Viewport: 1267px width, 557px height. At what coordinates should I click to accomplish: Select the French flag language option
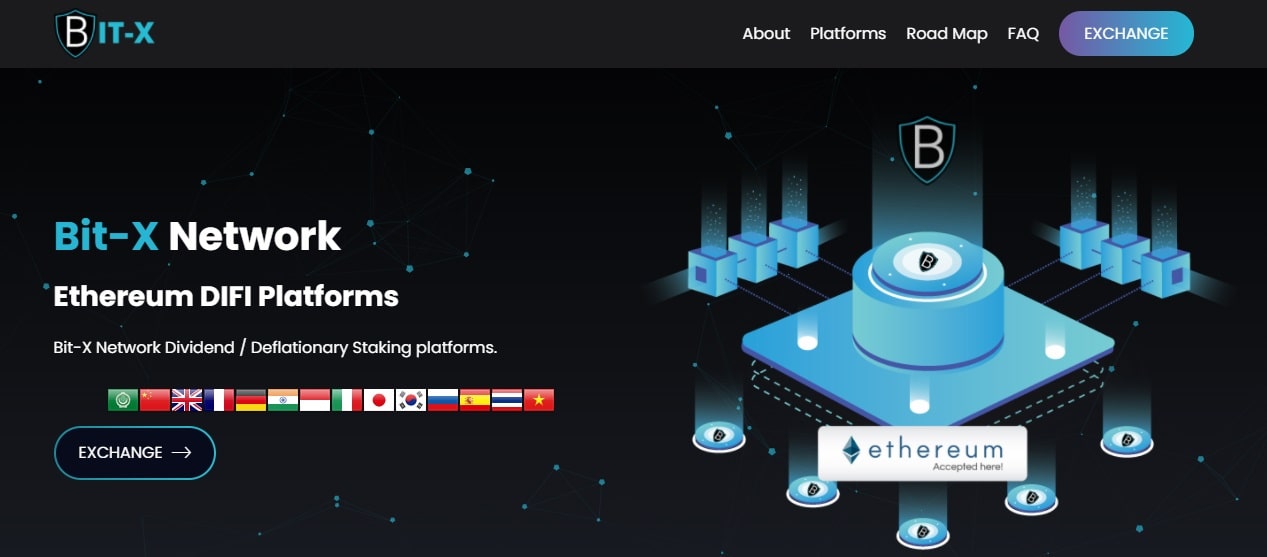[x=219, y=400]
